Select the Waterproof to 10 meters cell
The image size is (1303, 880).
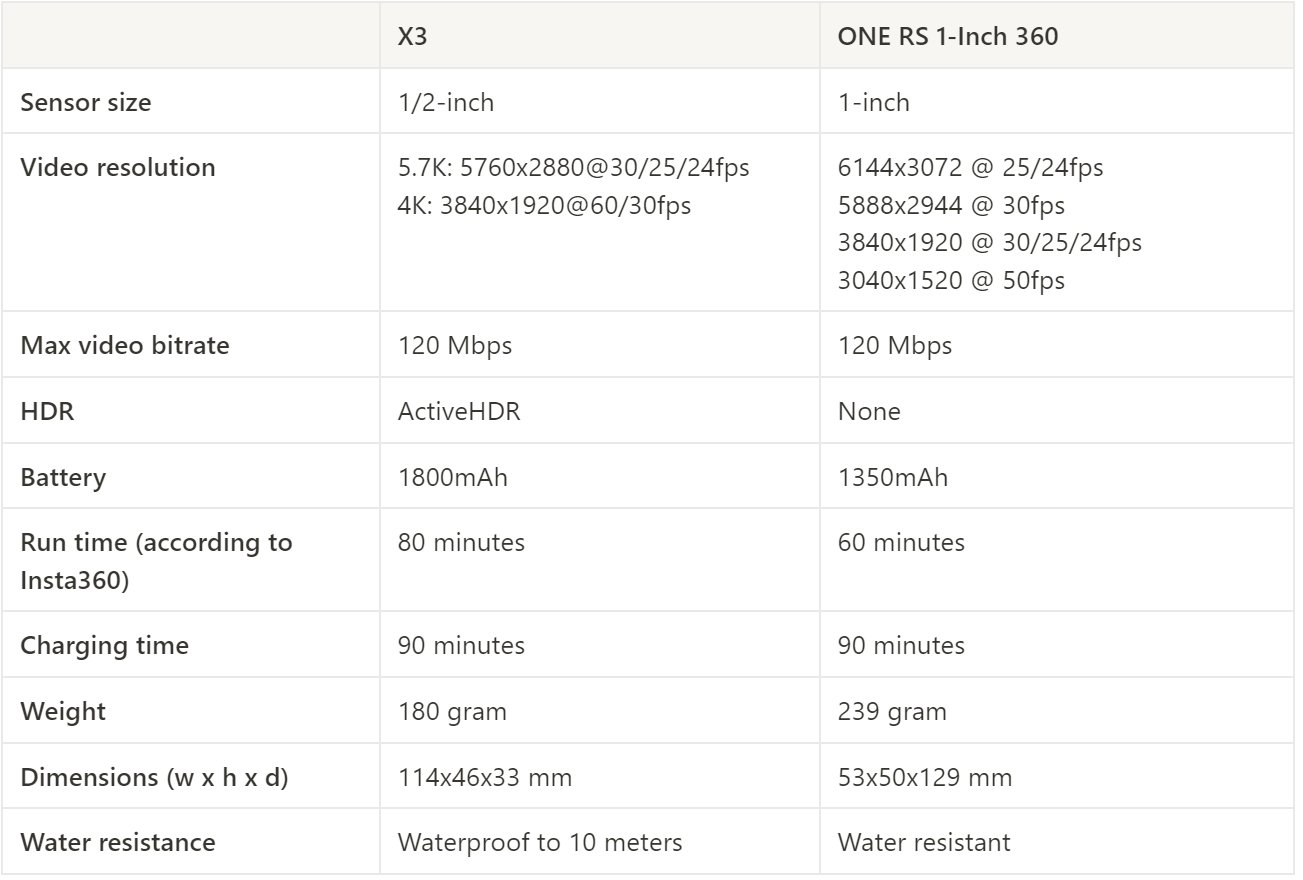[540, 843]
